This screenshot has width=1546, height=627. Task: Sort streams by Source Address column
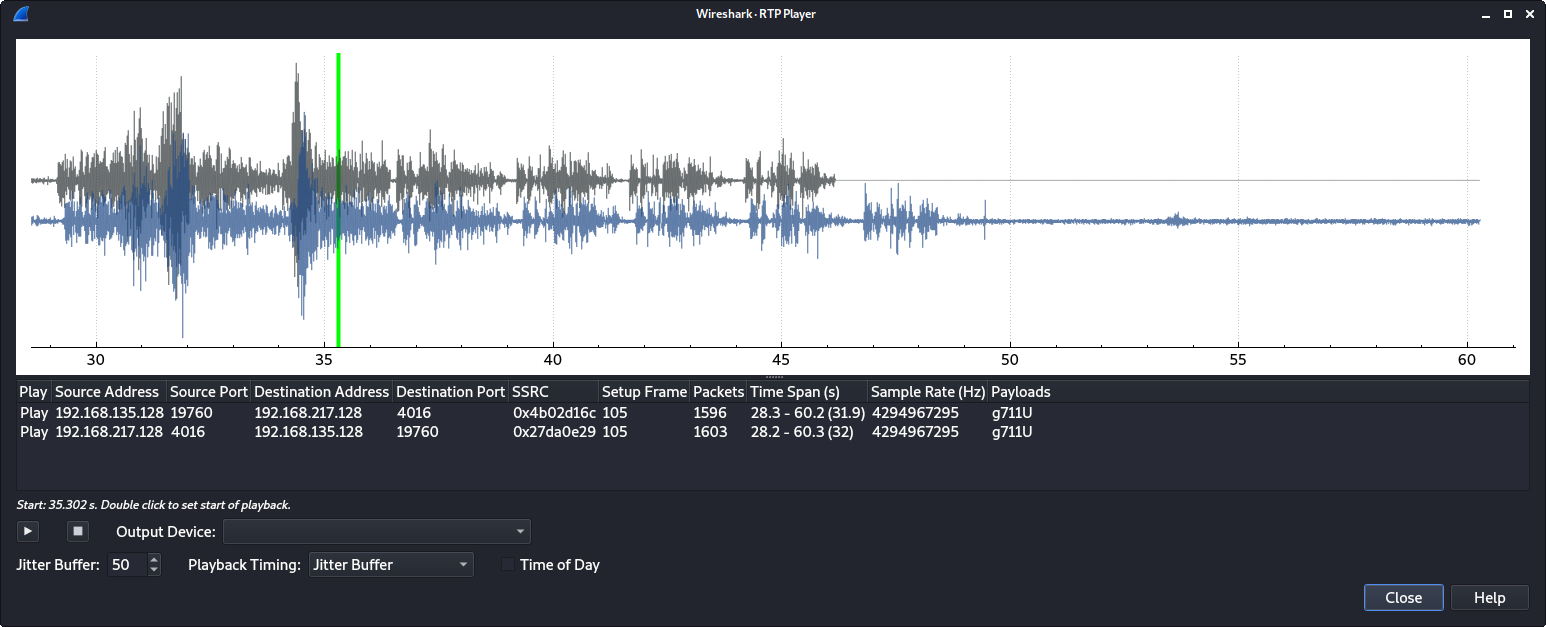[107, 392]
